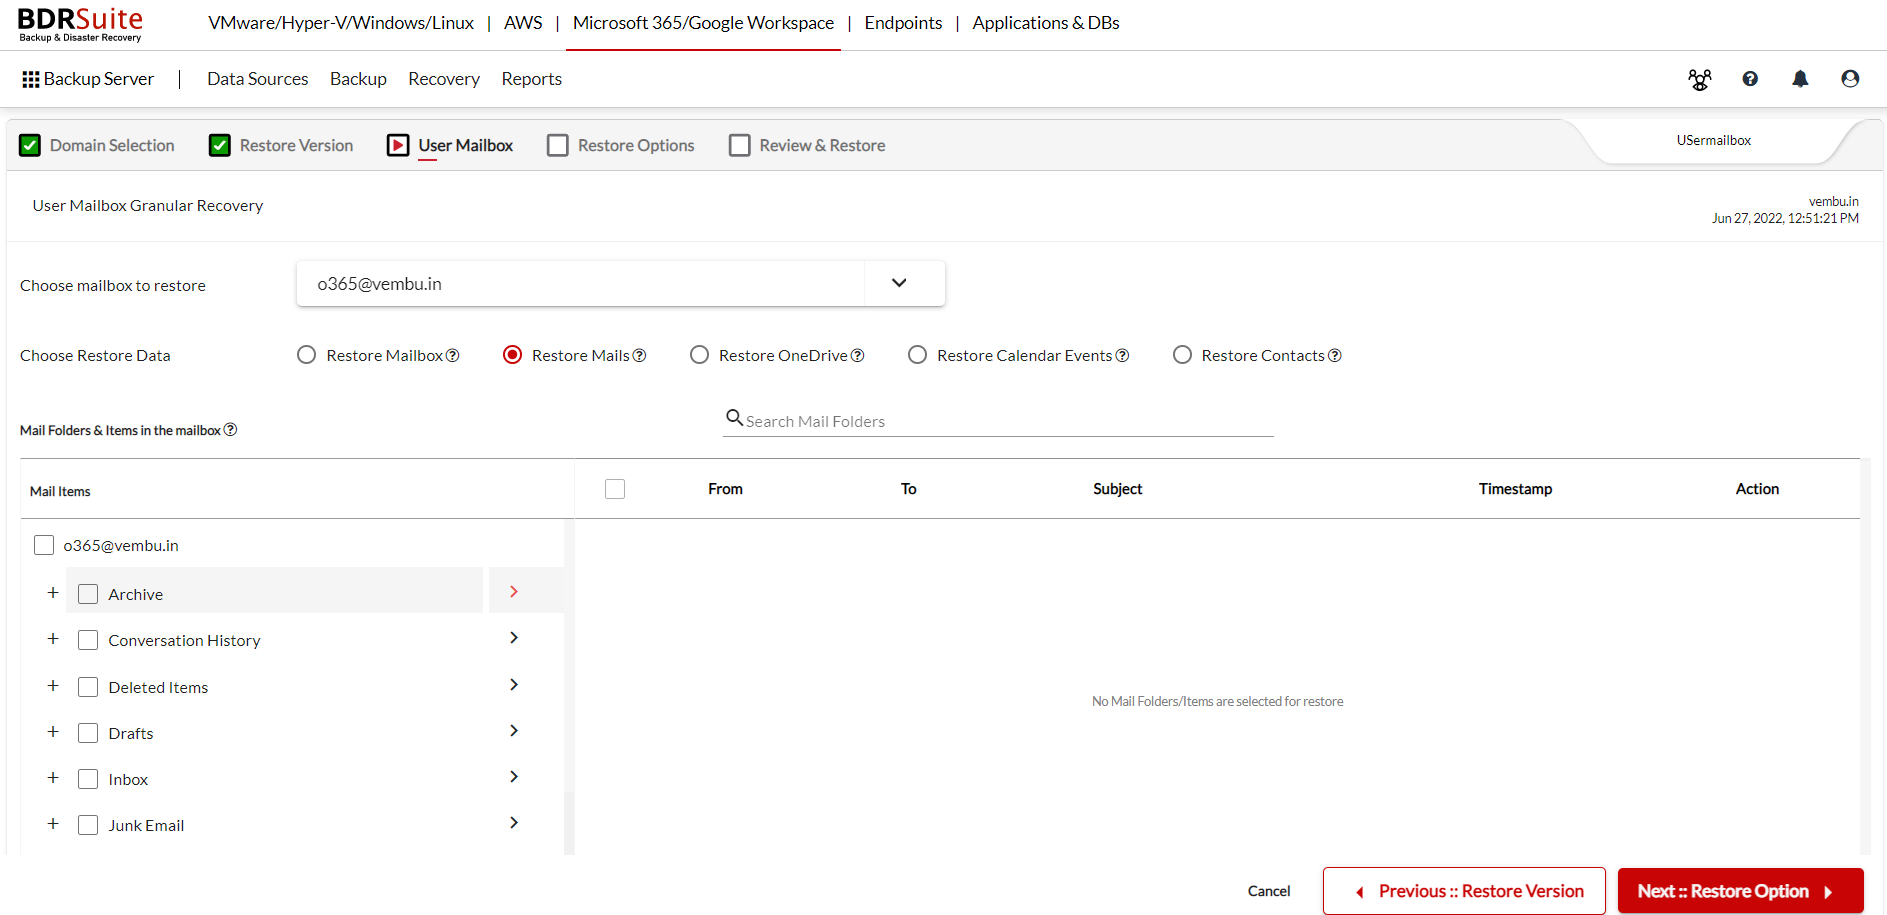The image size is (1887, 915).
Task: Go to Previous :: Restore Version
Action: [x=1464, y=891]
